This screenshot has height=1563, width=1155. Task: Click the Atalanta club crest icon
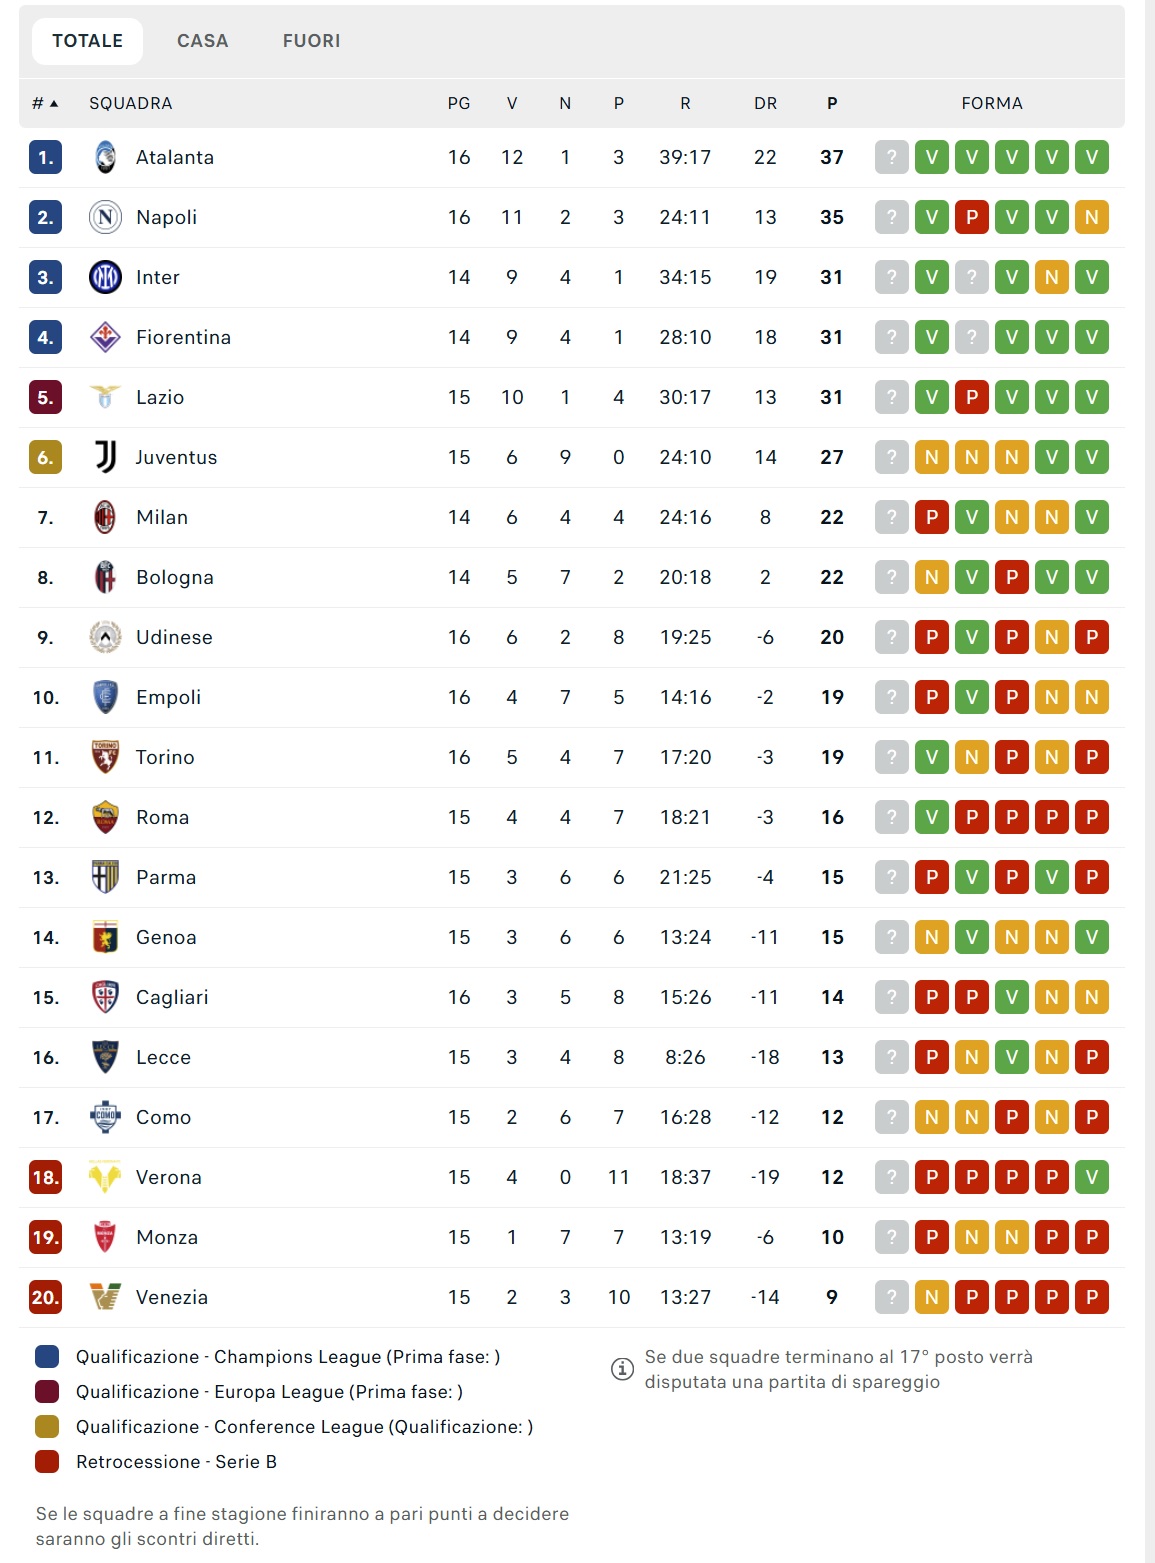point(105,158)
